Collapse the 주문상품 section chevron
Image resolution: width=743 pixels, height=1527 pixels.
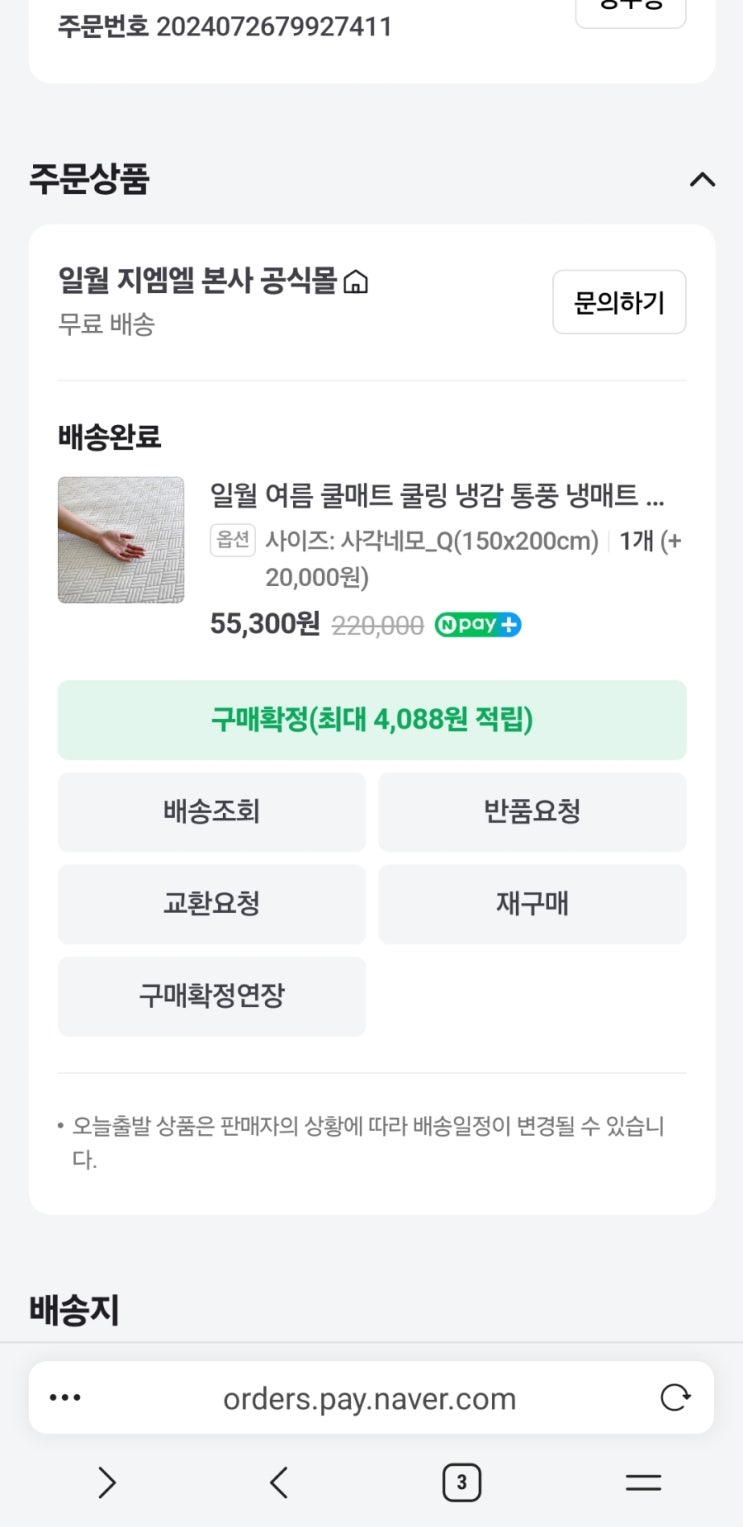(702, 180)
